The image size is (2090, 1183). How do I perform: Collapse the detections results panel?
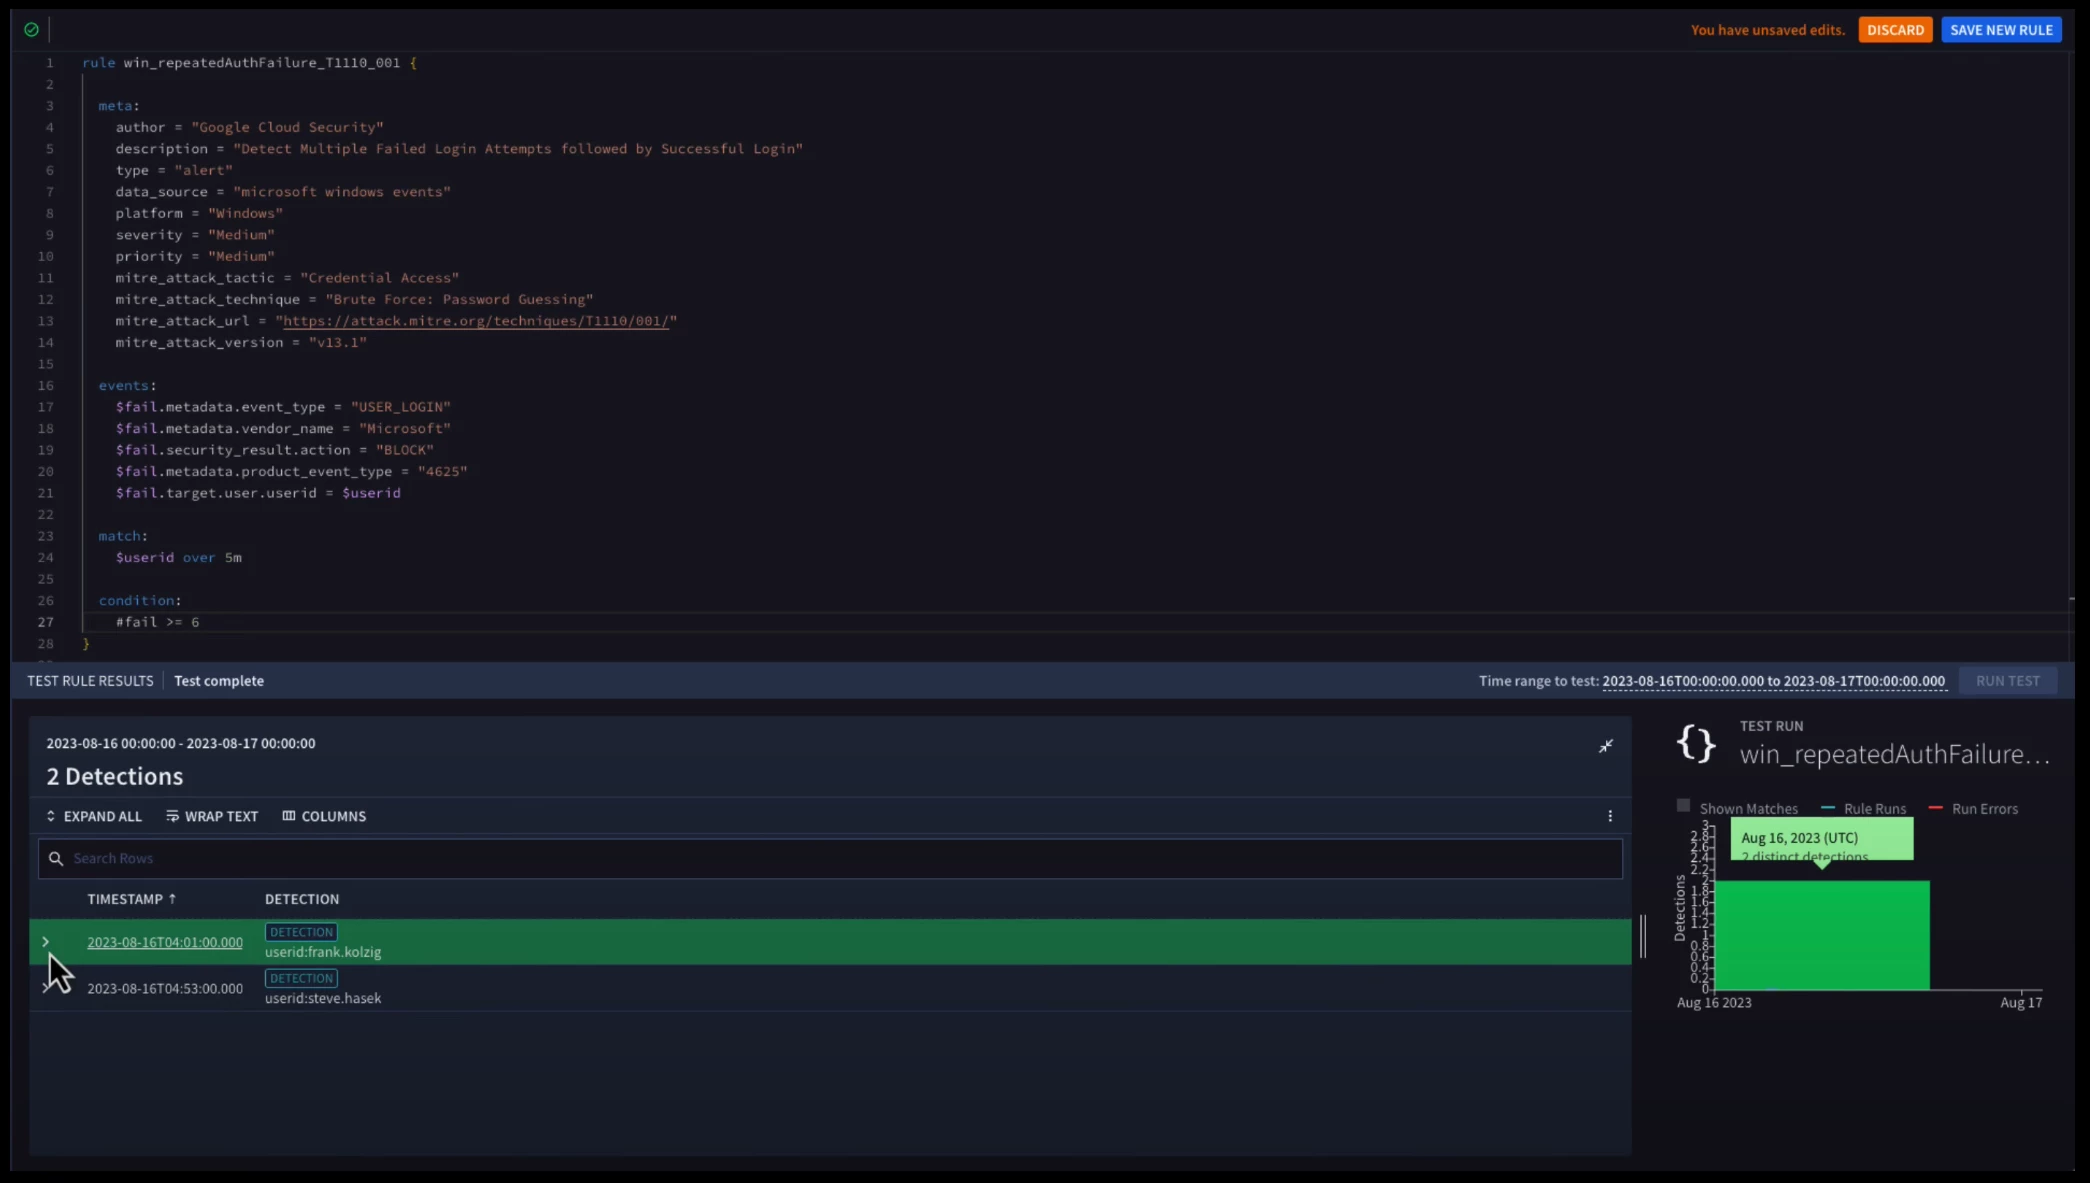[x=1605, y=746]
